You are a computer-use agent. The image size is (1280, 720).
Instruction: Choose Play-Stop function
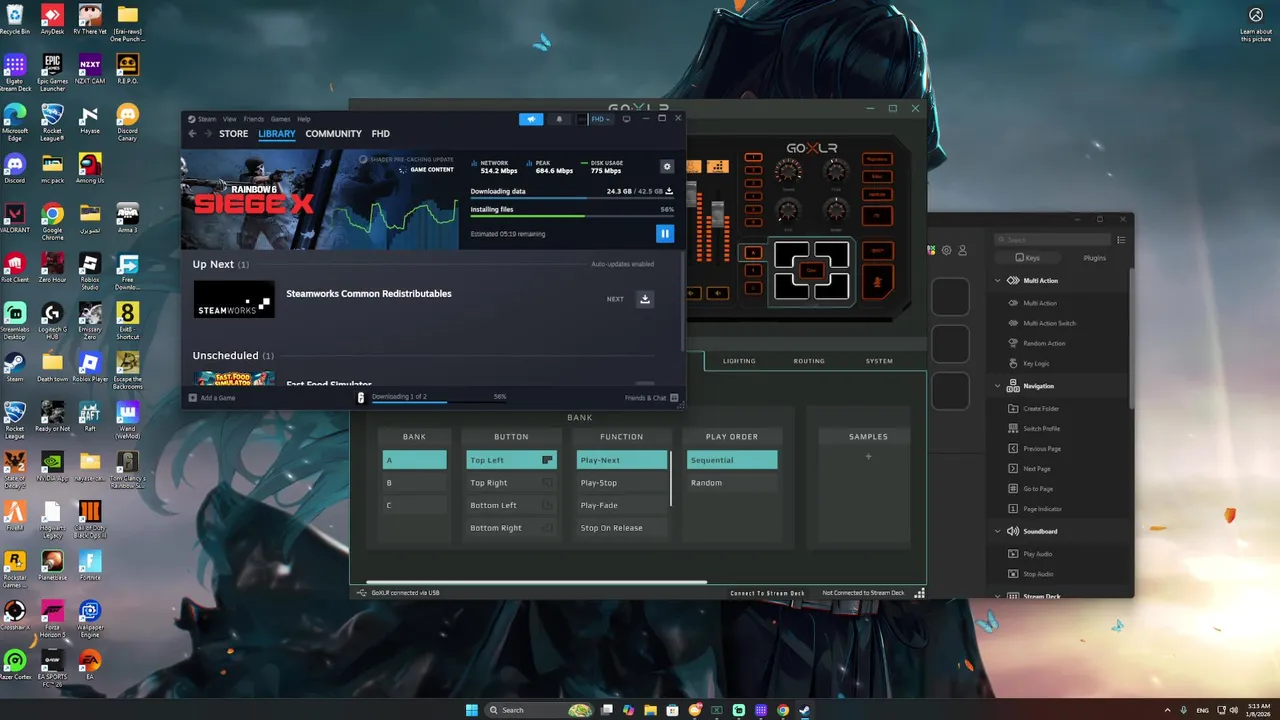click(621, 483)
